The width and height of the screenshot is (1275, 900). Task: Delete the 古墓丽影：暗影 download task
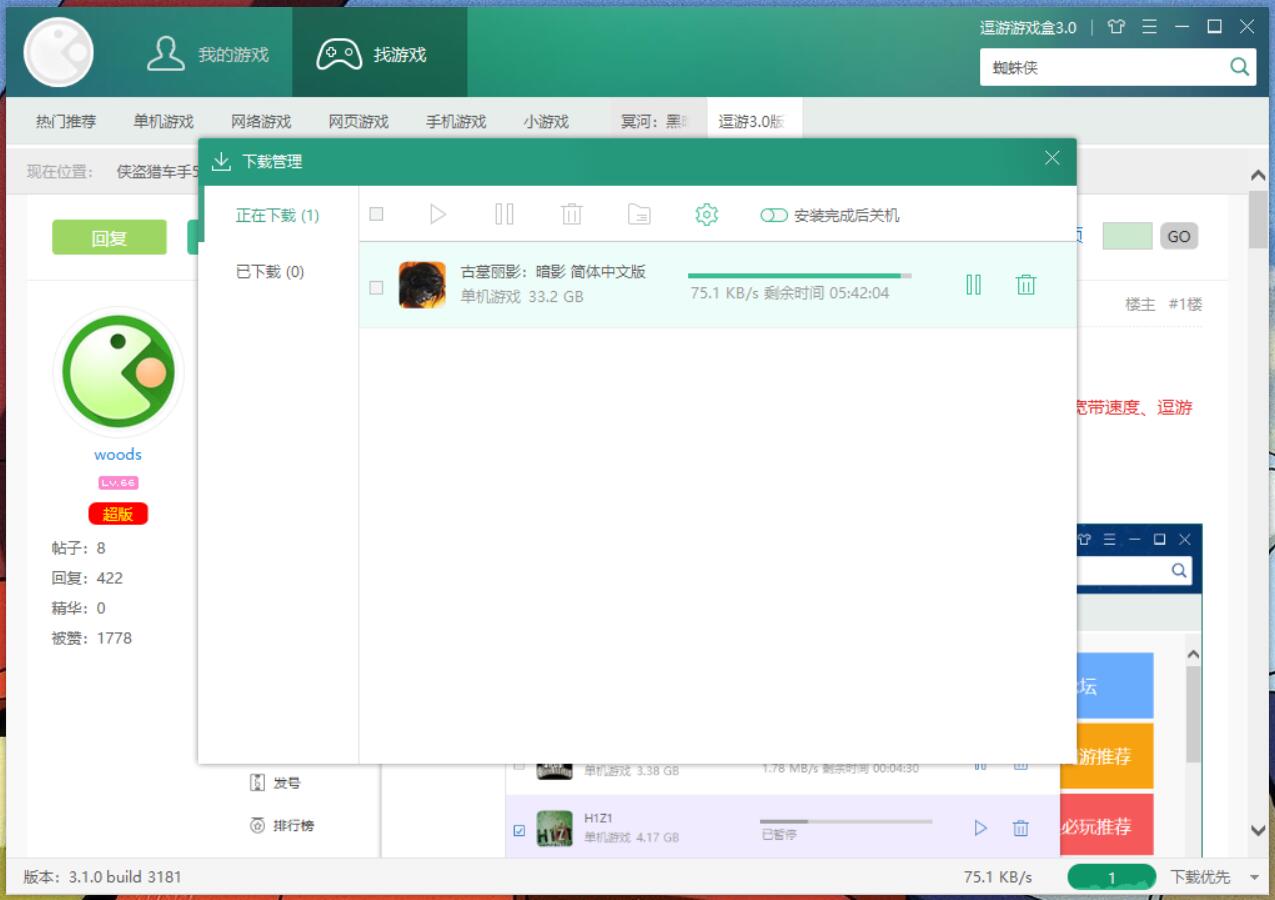[1026, 285]
